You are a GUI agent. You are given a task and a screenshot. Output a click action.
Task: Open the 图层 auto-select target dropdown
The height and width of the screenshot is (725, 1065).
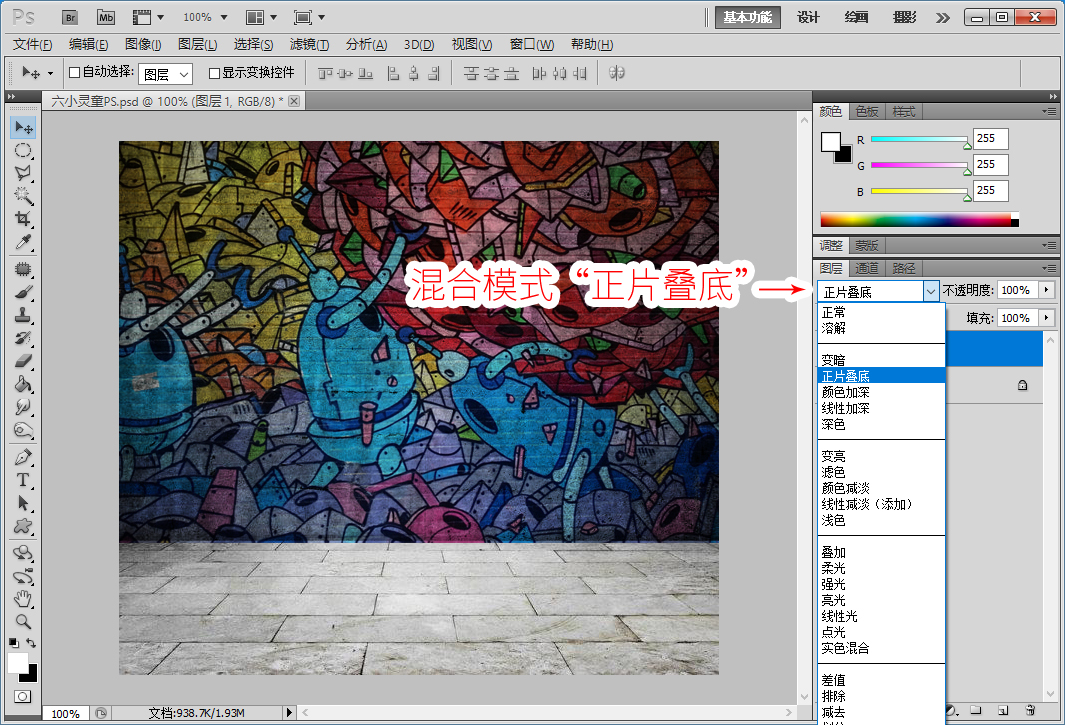click(x=165, y=74)
